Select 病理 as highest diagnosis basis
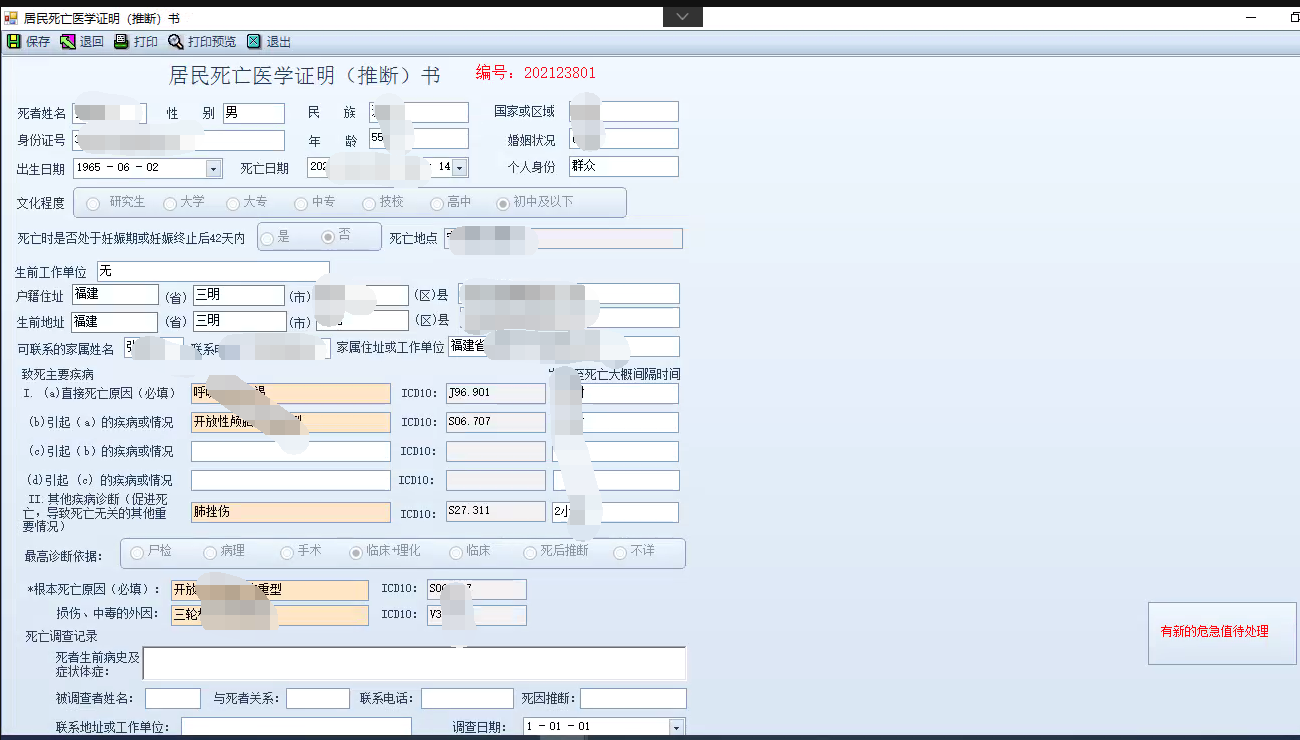 (210, 552)
